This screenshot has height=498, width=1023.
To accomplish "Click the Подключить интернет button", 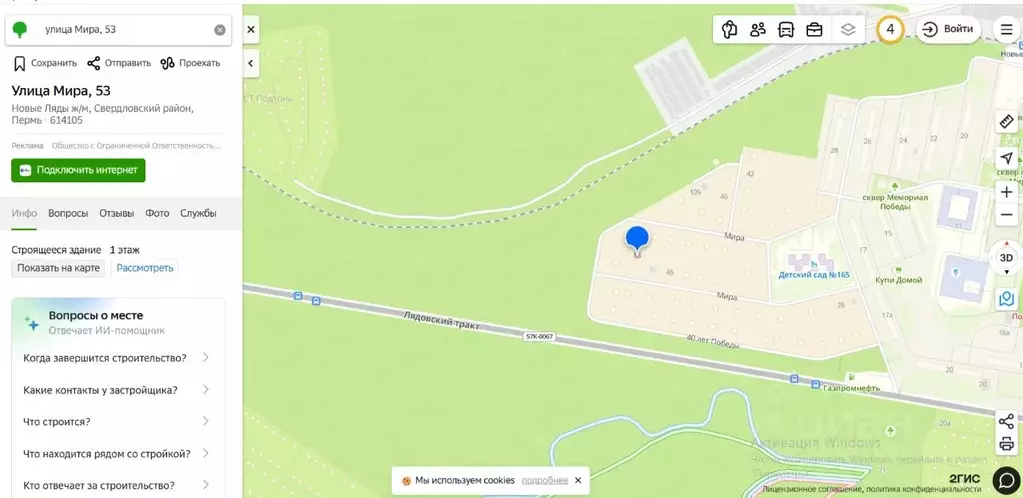I will 78,170.
